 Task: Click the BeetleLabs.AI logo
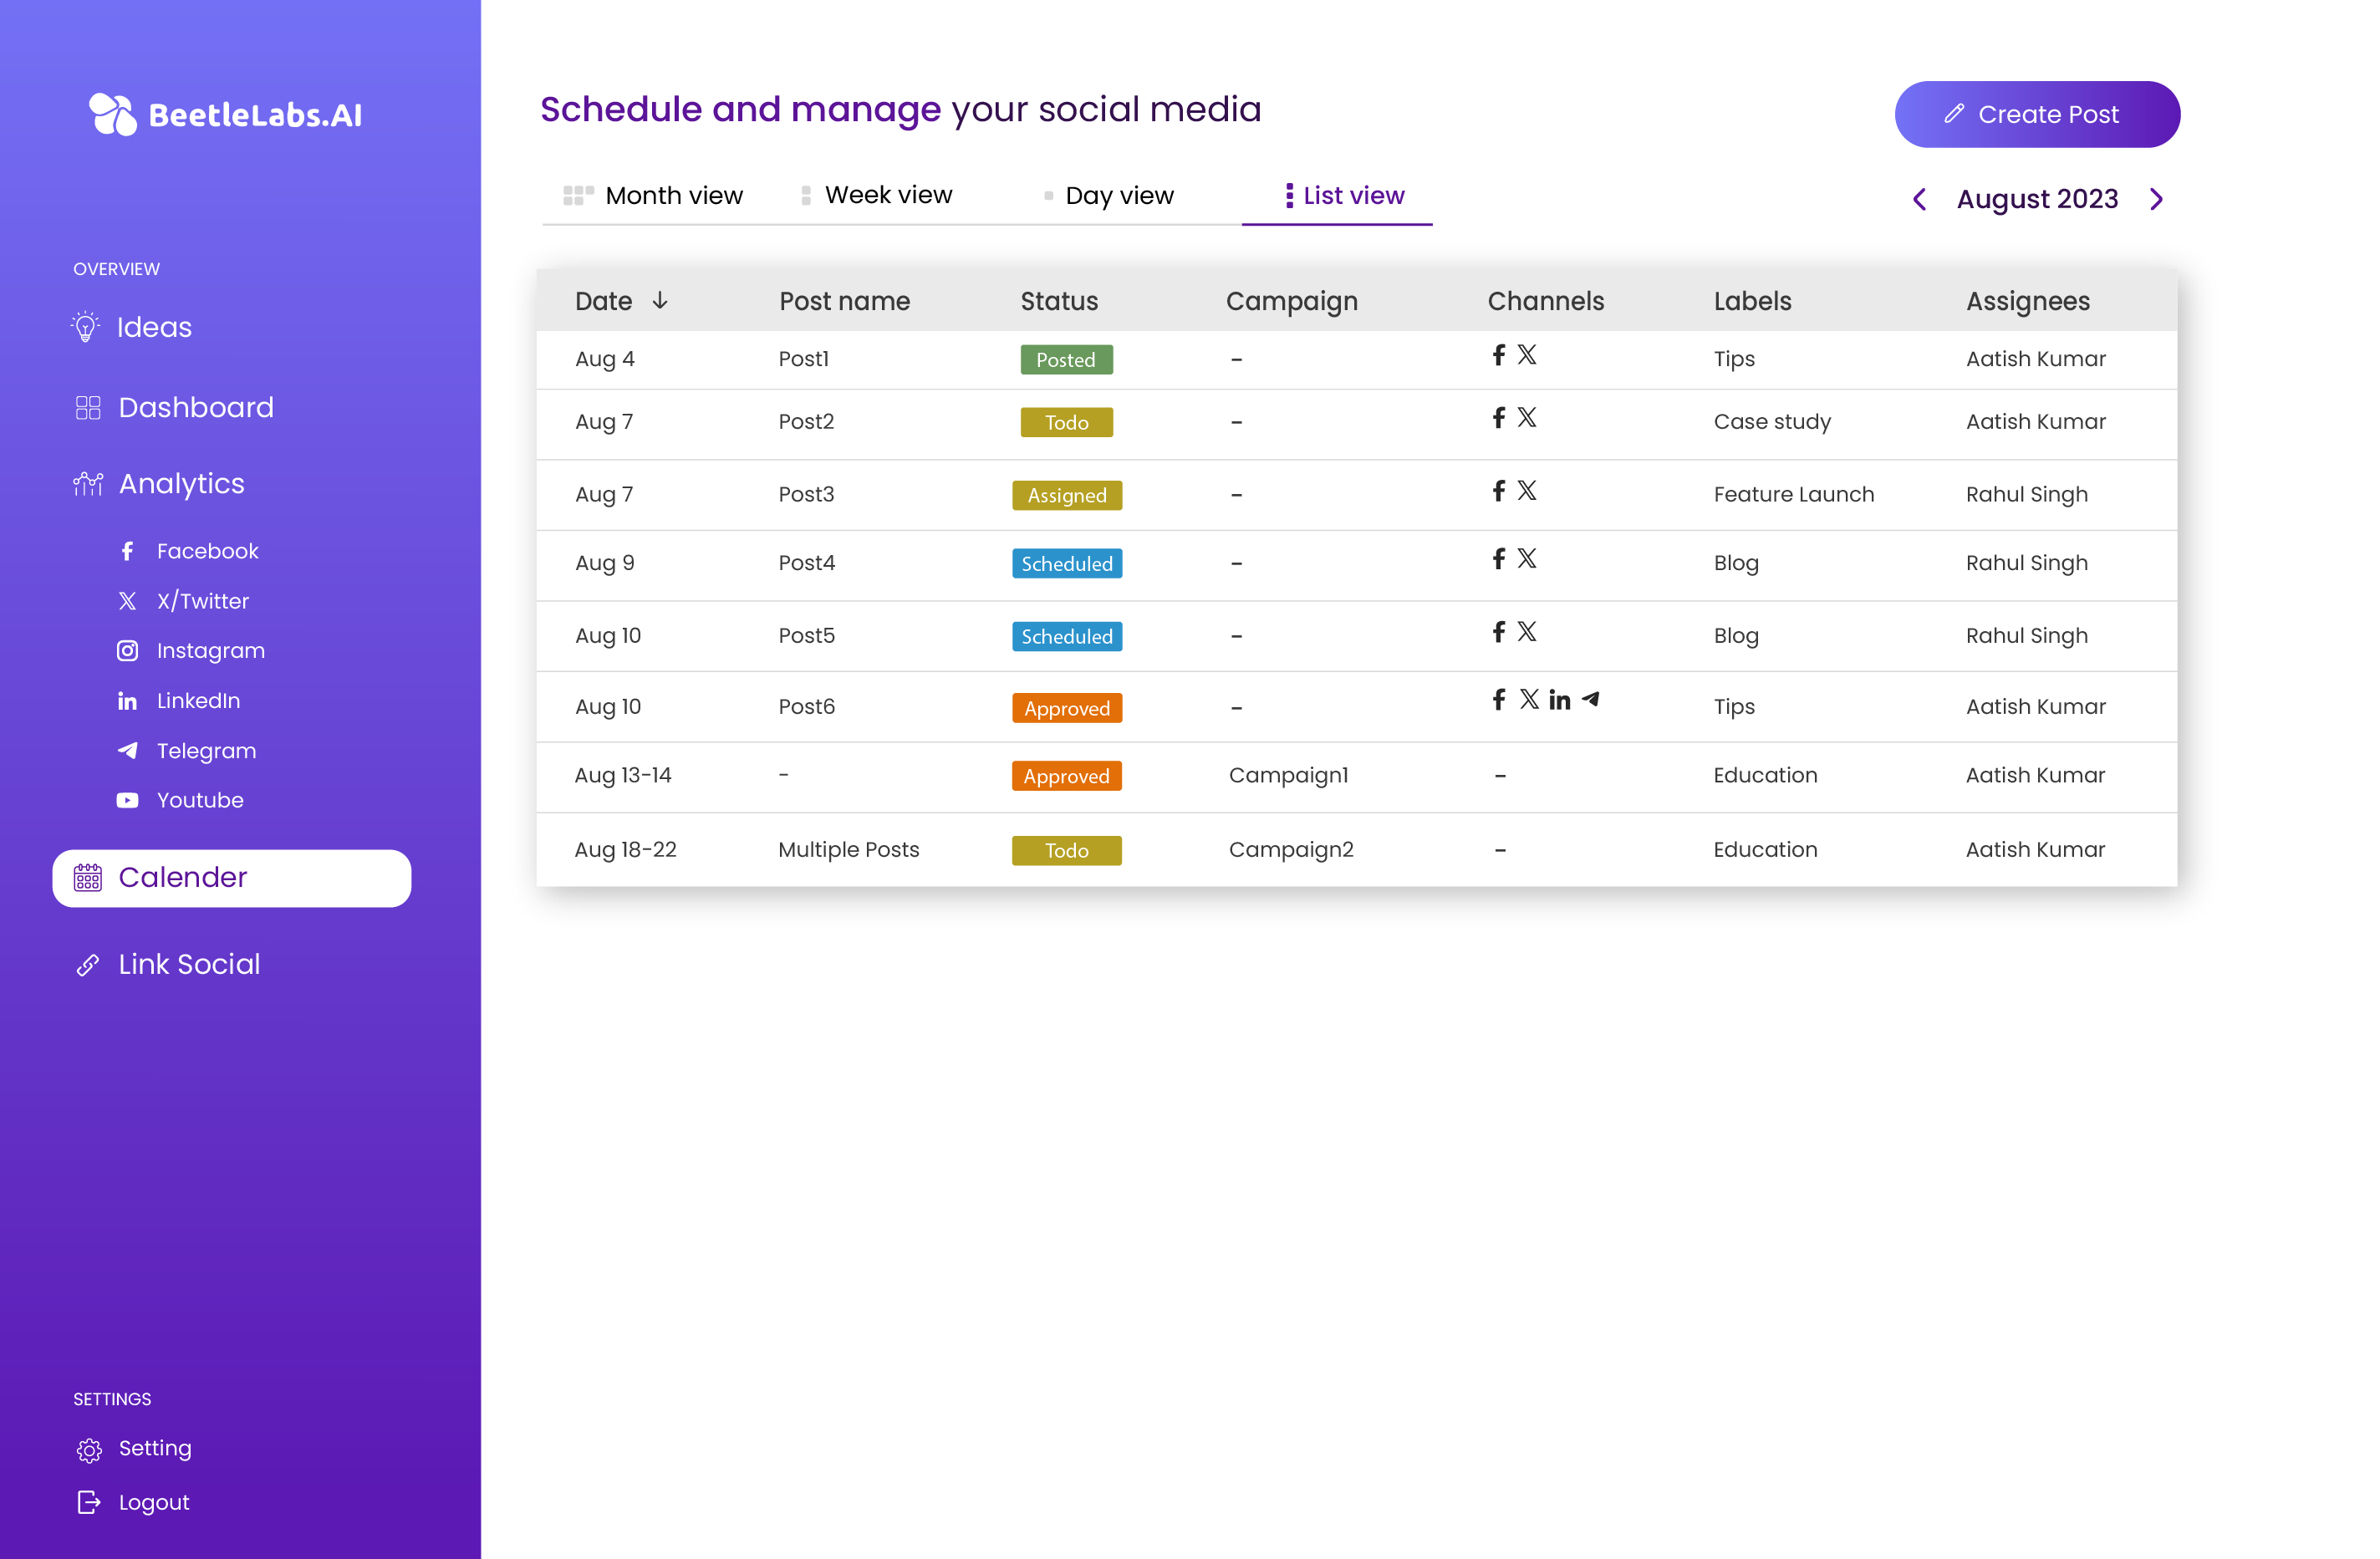226,114
